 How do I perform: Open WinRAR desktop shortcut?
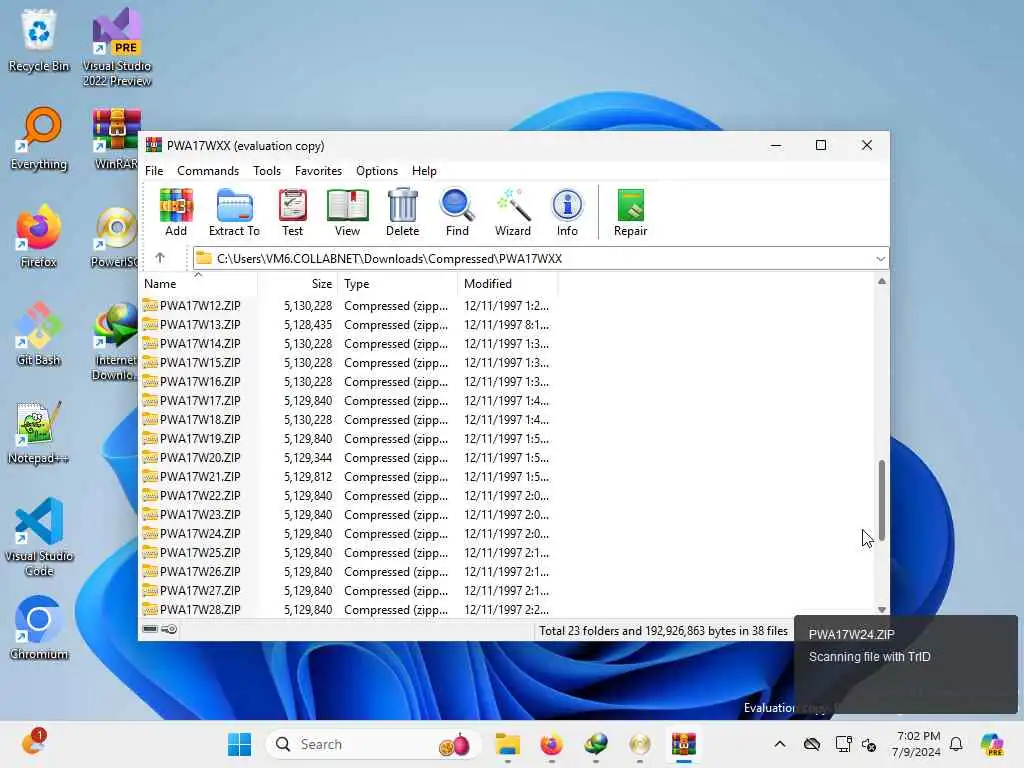[116, 139]
